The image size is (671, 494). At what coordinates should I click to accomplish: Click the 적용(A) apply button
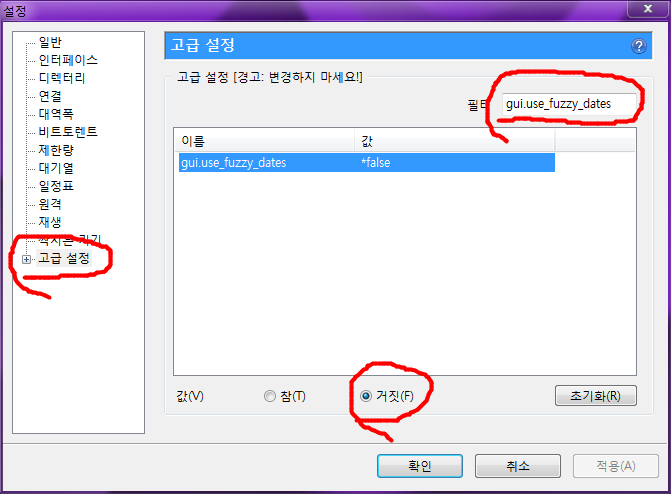[x=615, y=466]
